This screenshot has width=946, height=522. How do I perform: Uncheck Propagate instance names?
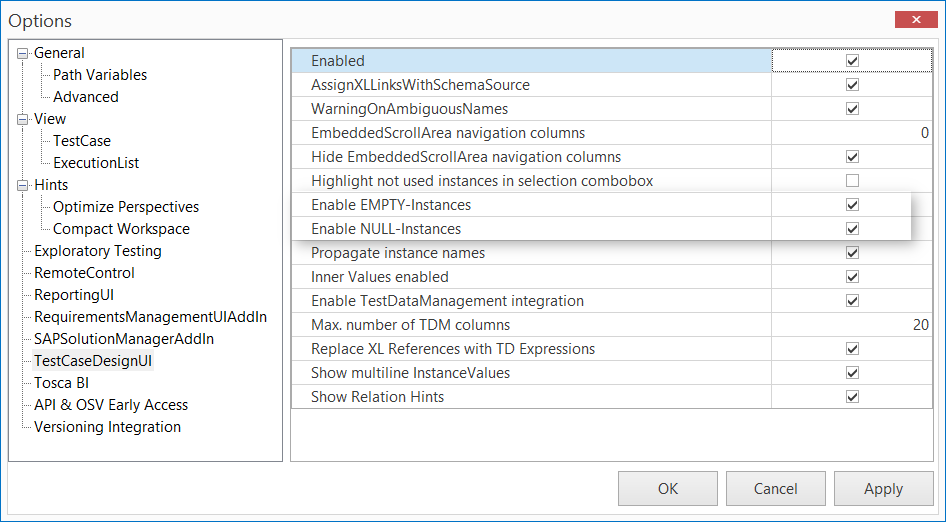tap(852, 253)
